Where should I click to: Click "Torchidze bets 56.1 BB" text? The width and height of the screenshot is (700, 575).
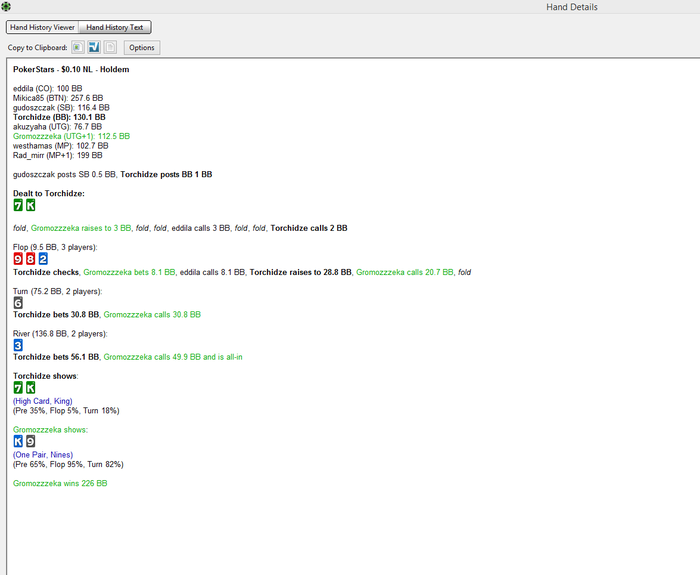coord(56,357)
